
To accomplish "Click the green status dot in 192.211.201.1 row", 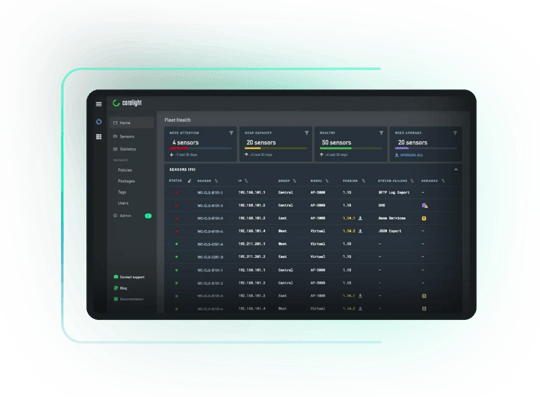I will (x=177, y=244).
